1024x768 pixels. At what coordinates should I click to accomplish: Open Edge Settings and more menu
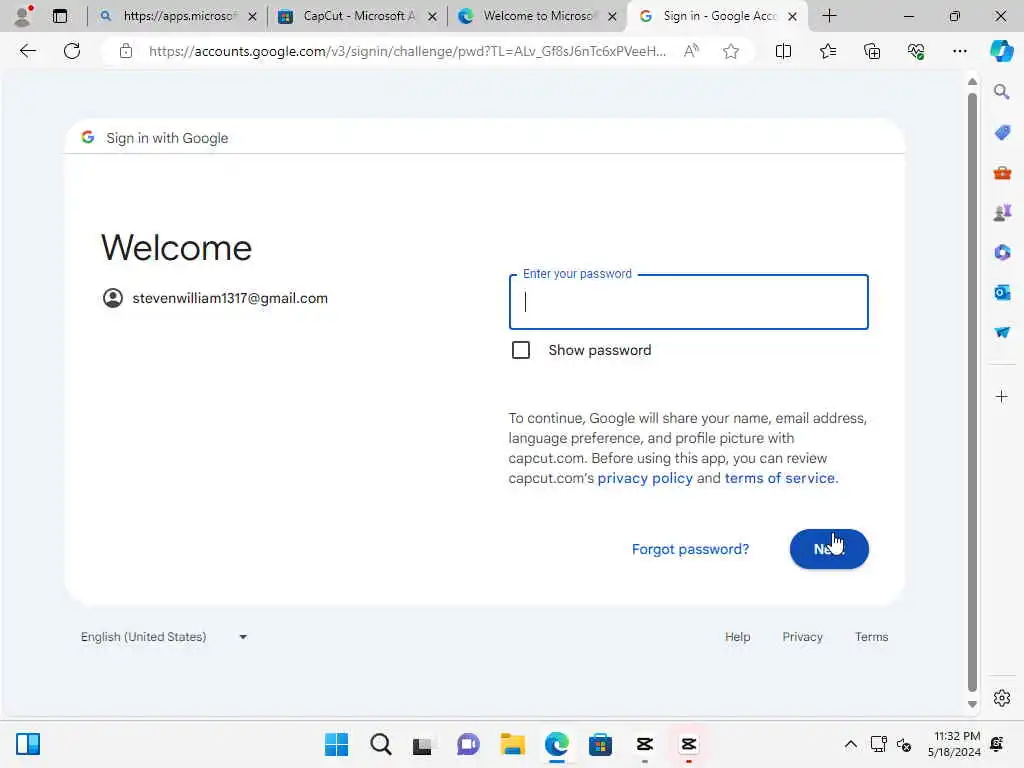pos(959,51)
